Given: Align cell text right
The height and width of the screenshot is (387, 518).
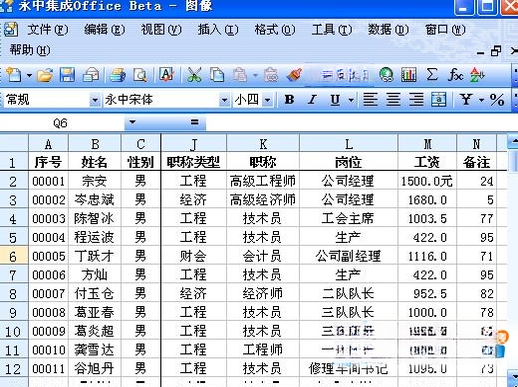Looking at the screenshot, I should 416,99.
